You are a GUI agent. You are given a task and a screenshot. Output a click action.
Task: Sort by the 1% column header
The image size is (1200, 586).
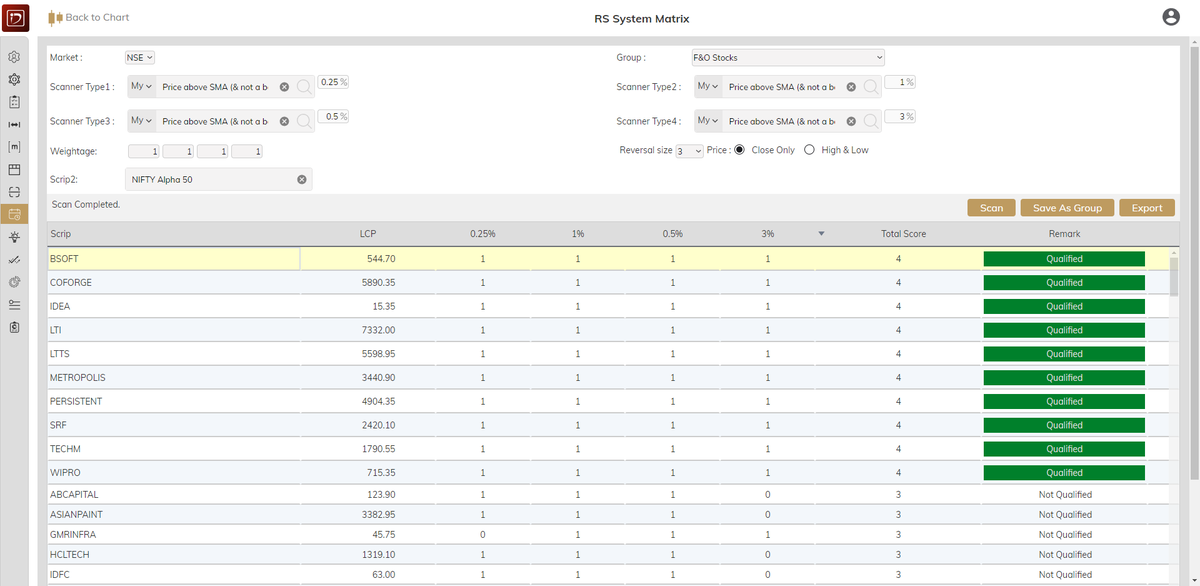tap(578, 234)
